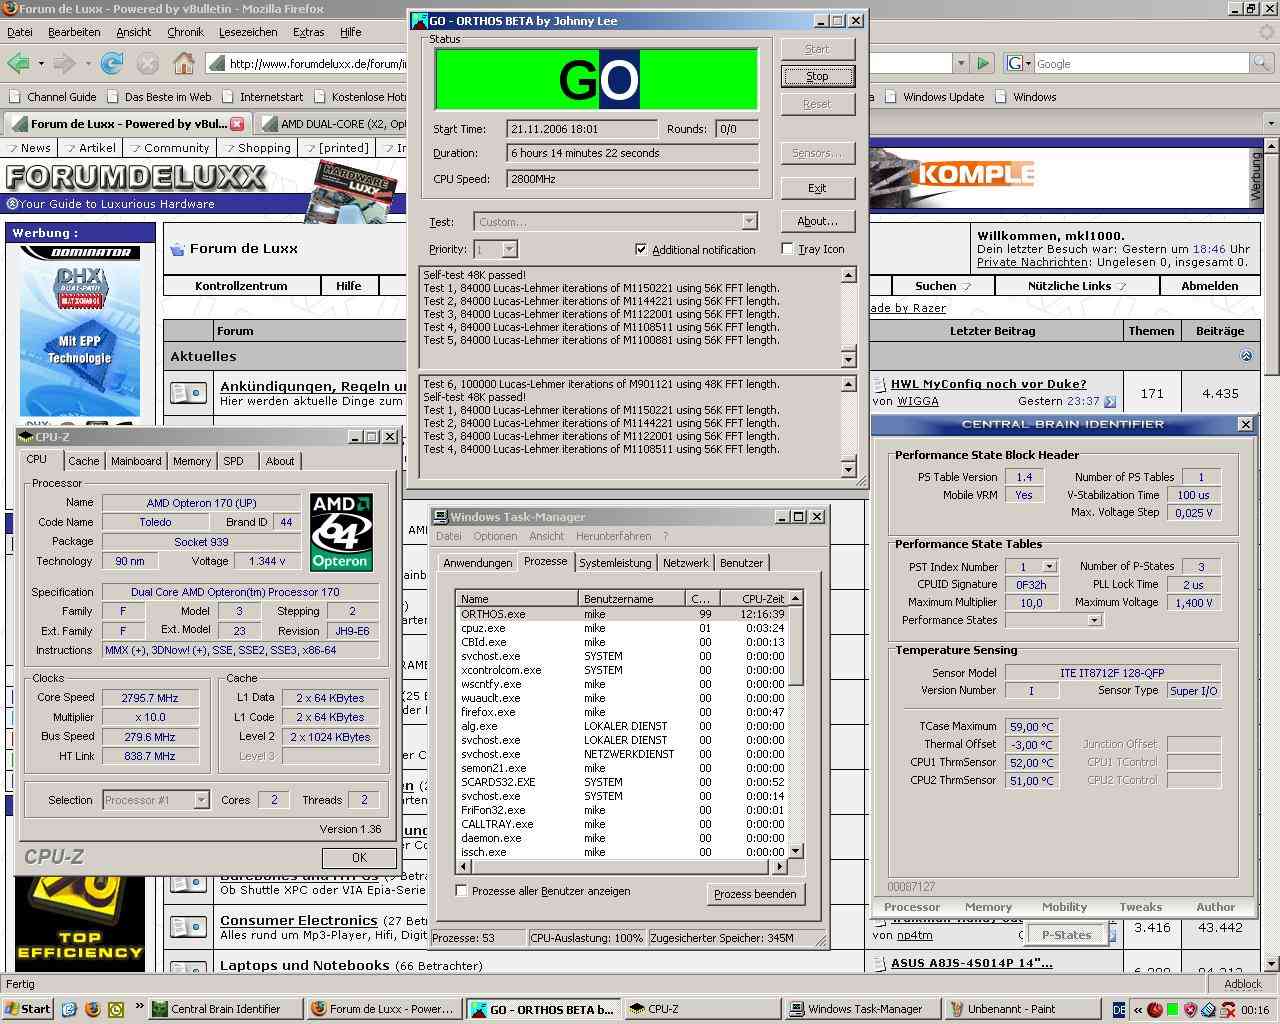The height and width of the screenshot is (1024, 1280).
Task: Open the HWL MyConfig noch vor Duke? thread link
Action: click(x=988, y=384)
